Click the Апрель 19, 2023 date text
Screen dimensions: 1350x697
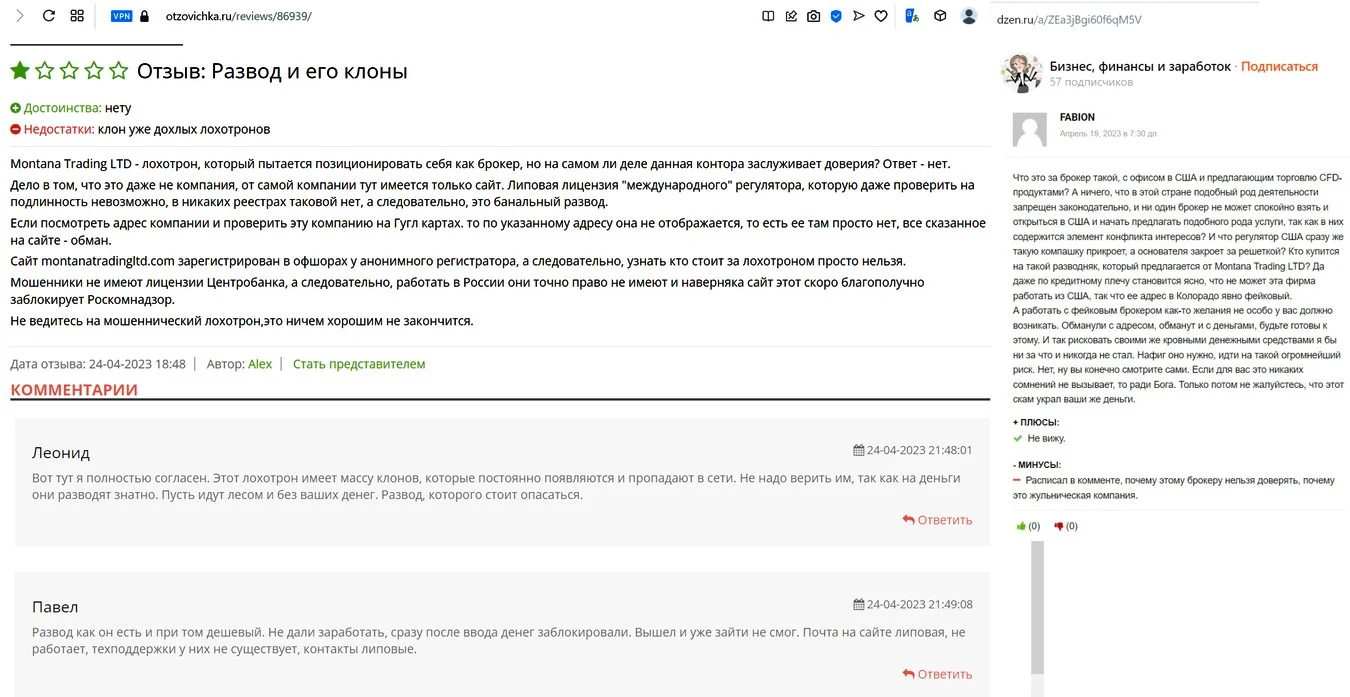point(1108,133)
